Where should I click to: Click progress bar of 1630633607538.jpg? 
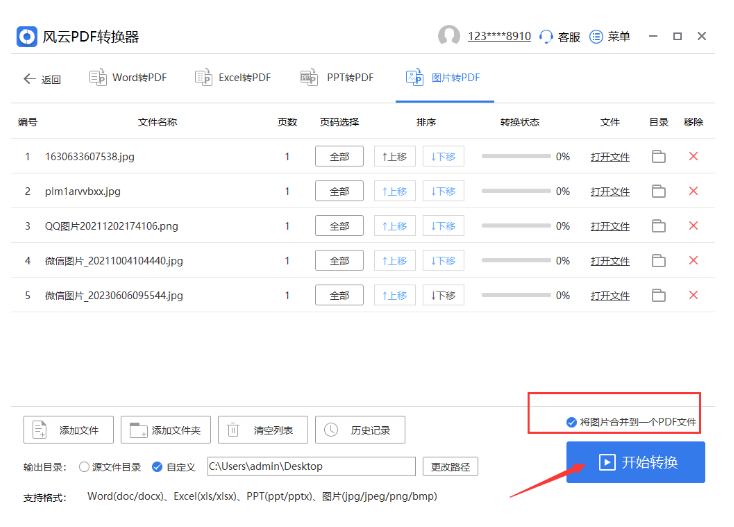click(x=516, y=156)
